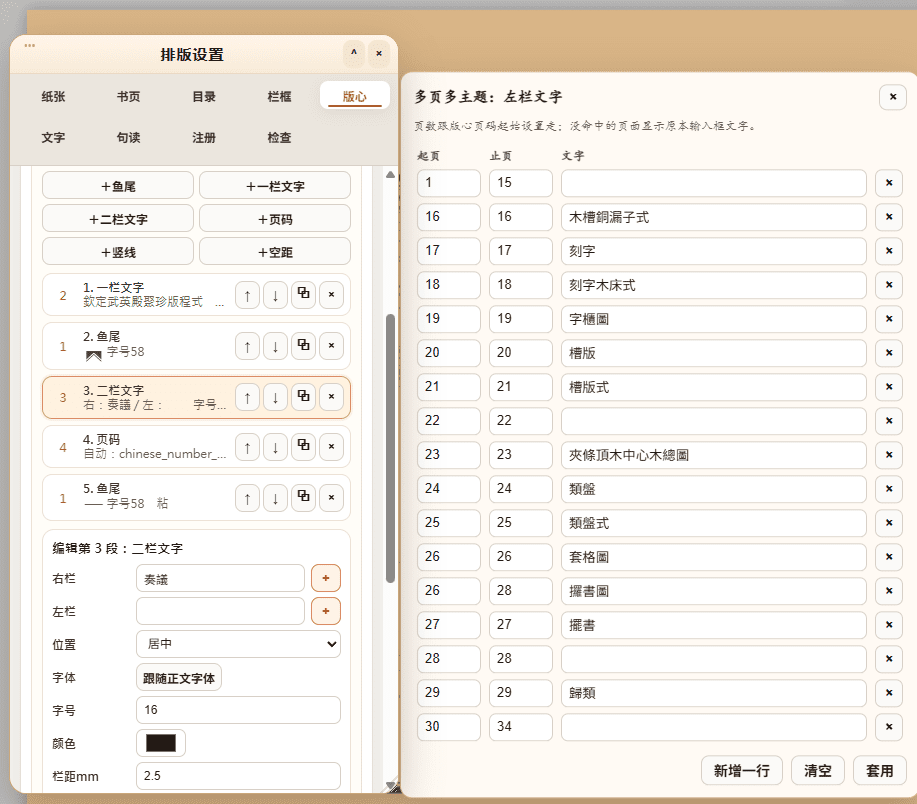Choose font via 跟随正文字体 button
917x804 pixels.
179,678
